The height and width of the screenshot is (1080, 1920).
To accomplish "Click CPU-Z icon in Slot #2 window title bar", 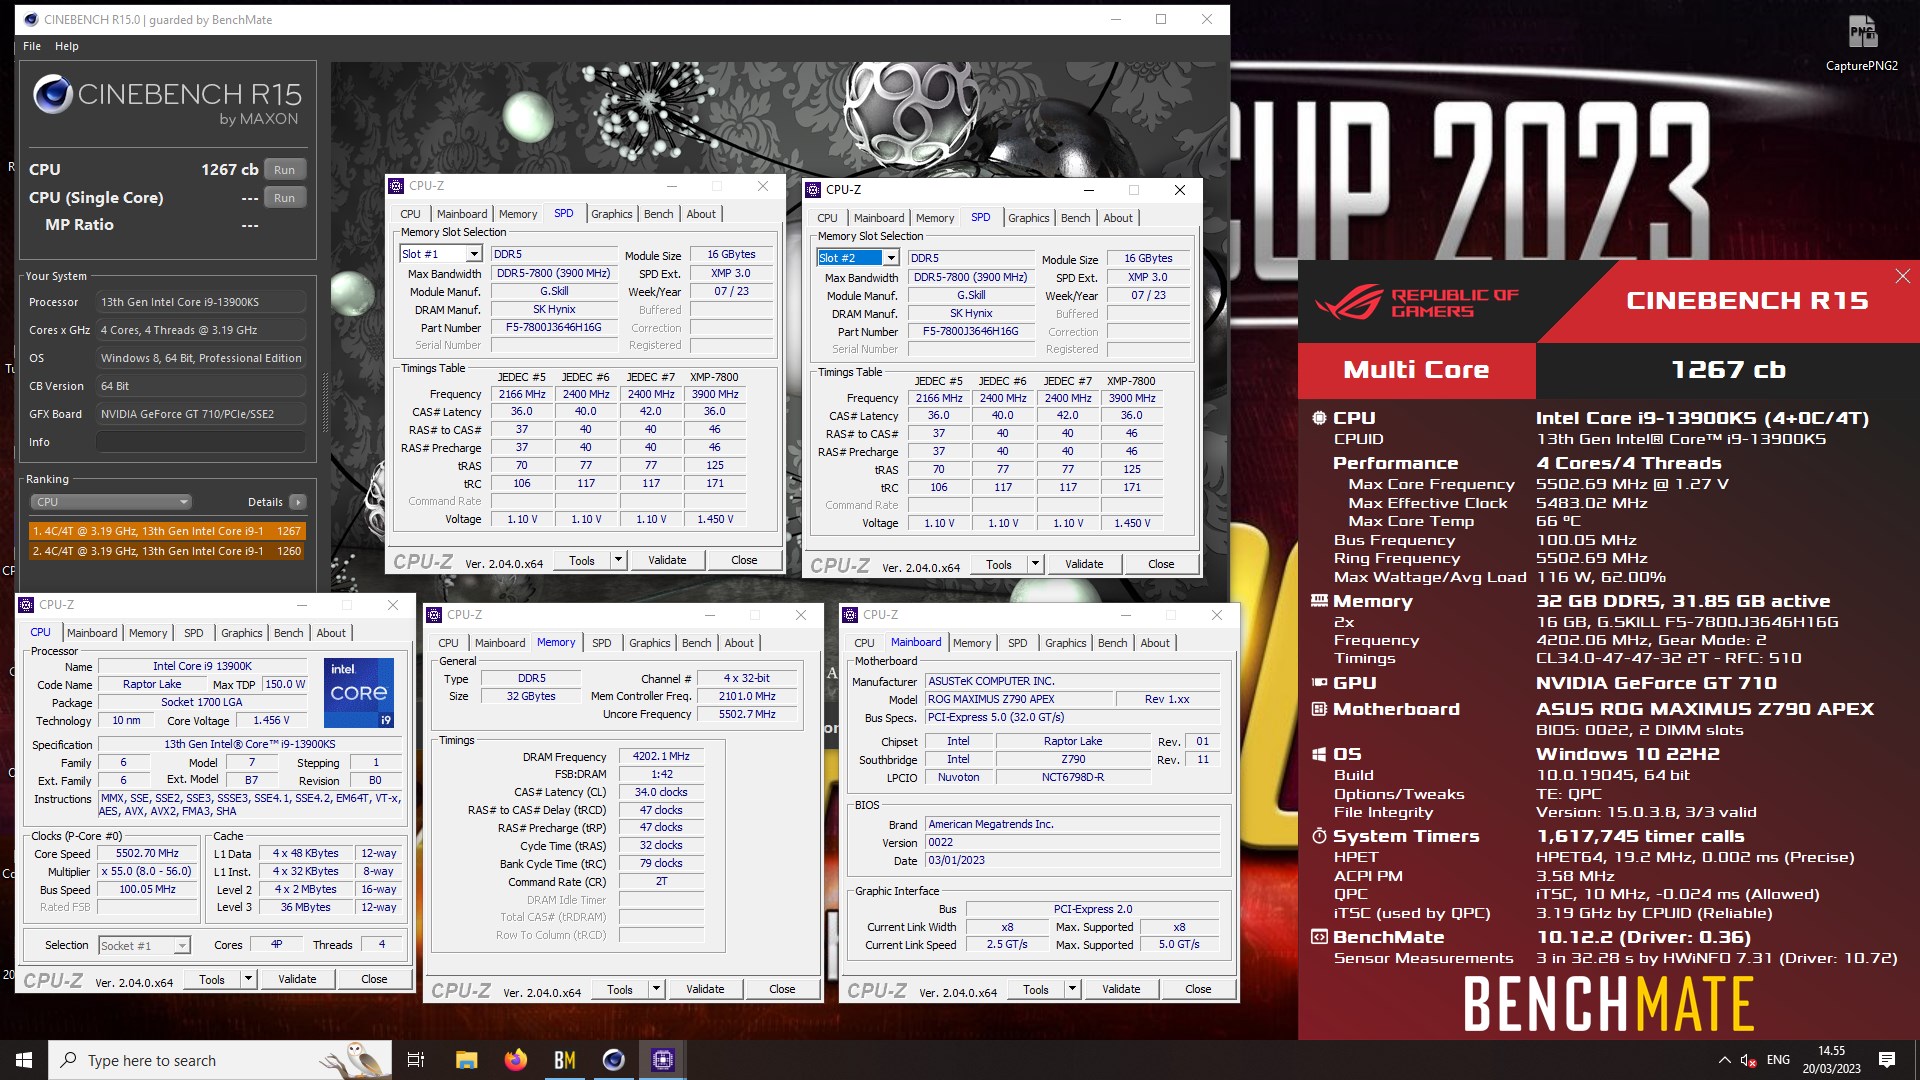I will (x=814, y=190).
